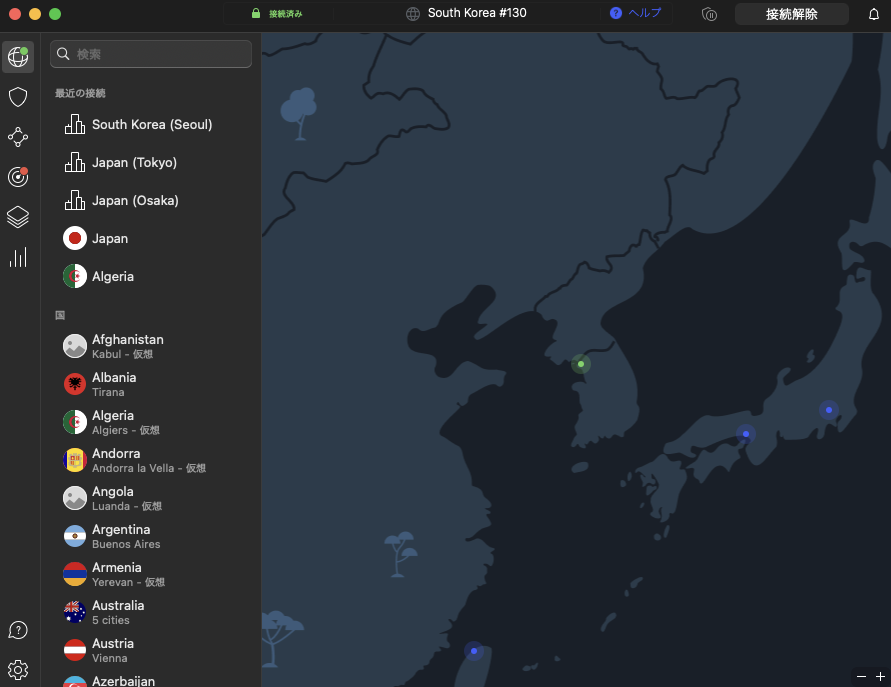Open the settings gear icon
This screenshot has width=891, height=687.
17,669
